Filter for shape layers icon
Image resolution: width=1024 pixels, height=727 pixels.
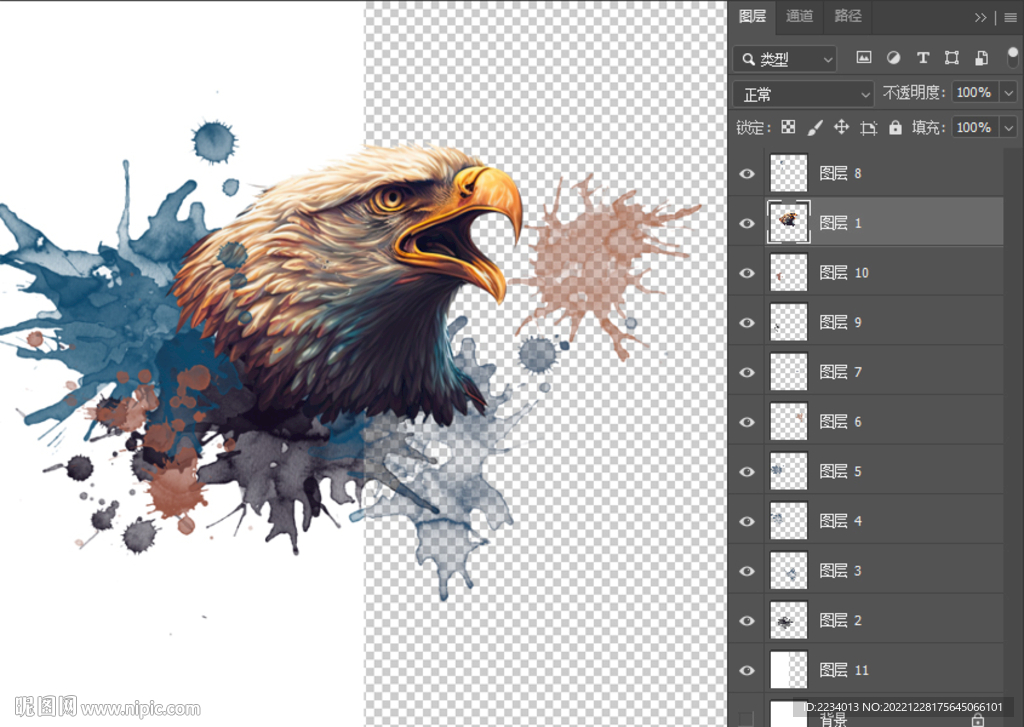[x=952, y=58]
